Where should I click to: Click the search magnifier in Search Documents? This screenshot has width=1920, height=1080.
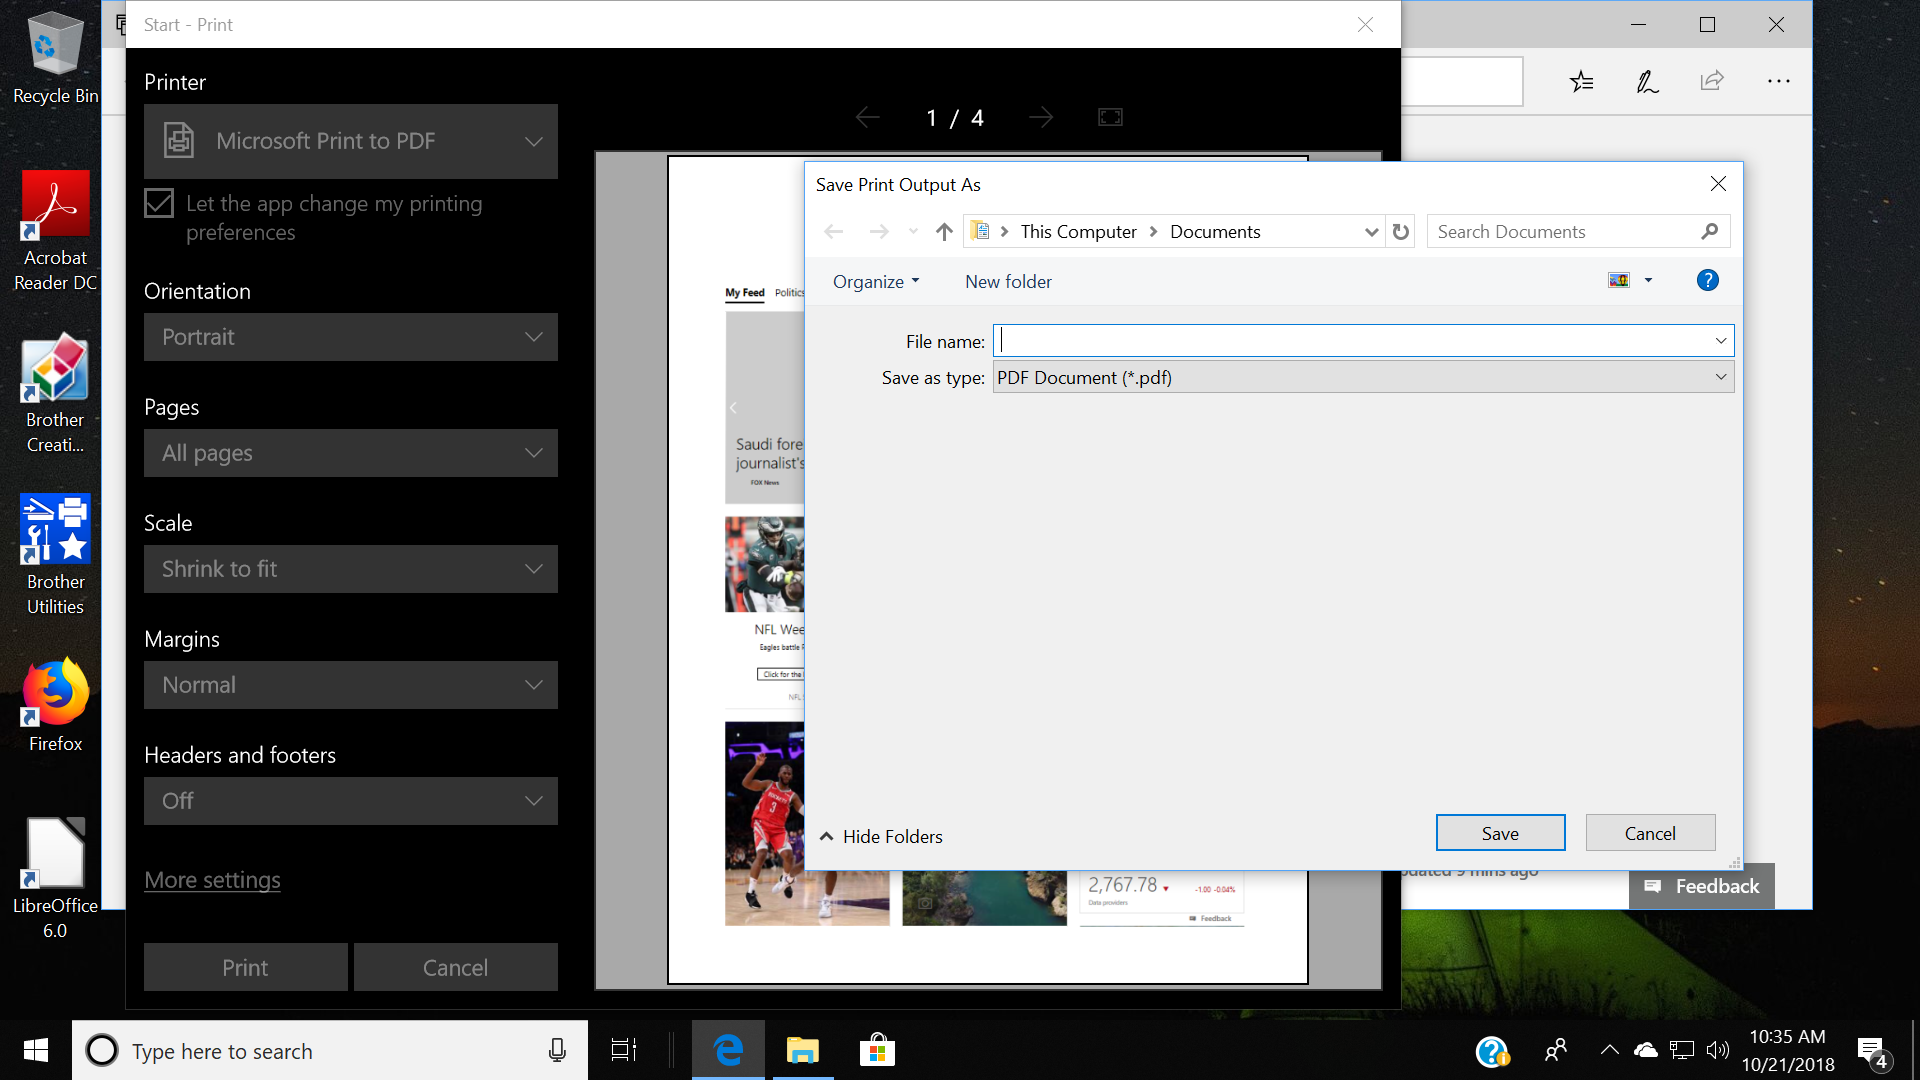pos(1710,232)
